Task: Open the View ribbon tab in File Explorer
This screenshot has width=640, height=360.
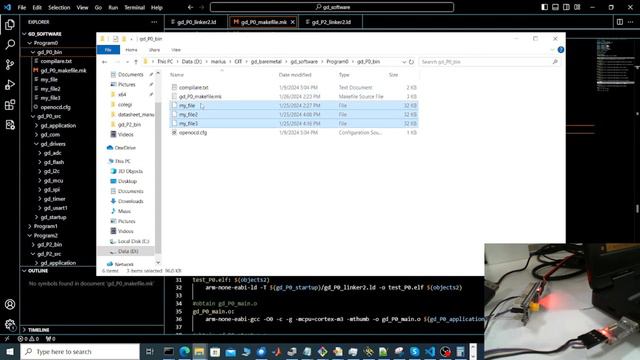Action: pos(176,50)
